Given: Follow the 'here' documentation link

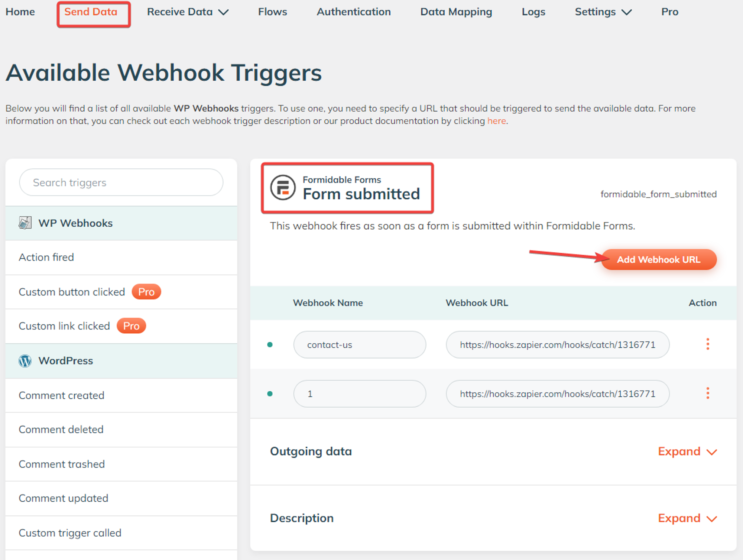Looking at the screenshot, I should coord(497,121).
